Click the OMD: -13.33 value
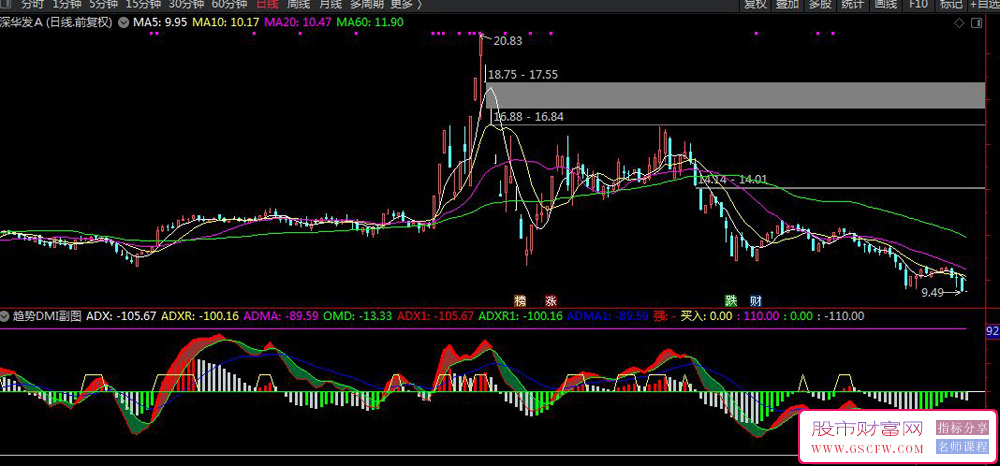The height and width of the screenshot is (466, 1000). tap(357, 316)
